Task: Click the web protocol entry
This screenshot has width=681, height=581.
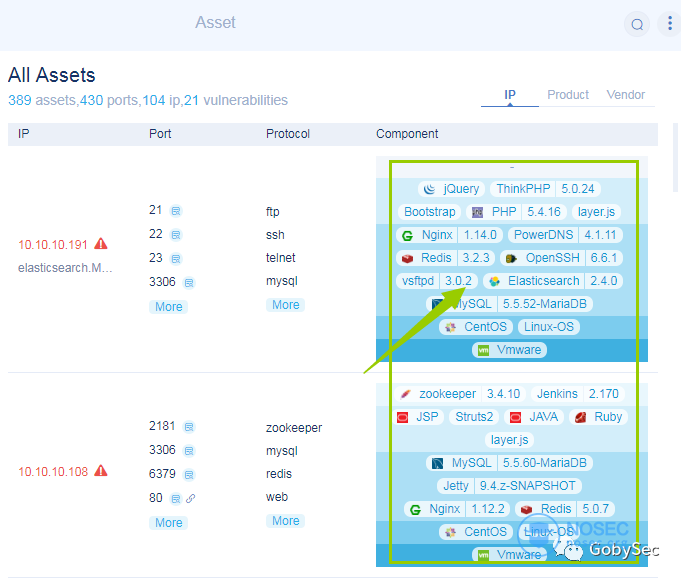Action: coord(277,497)
